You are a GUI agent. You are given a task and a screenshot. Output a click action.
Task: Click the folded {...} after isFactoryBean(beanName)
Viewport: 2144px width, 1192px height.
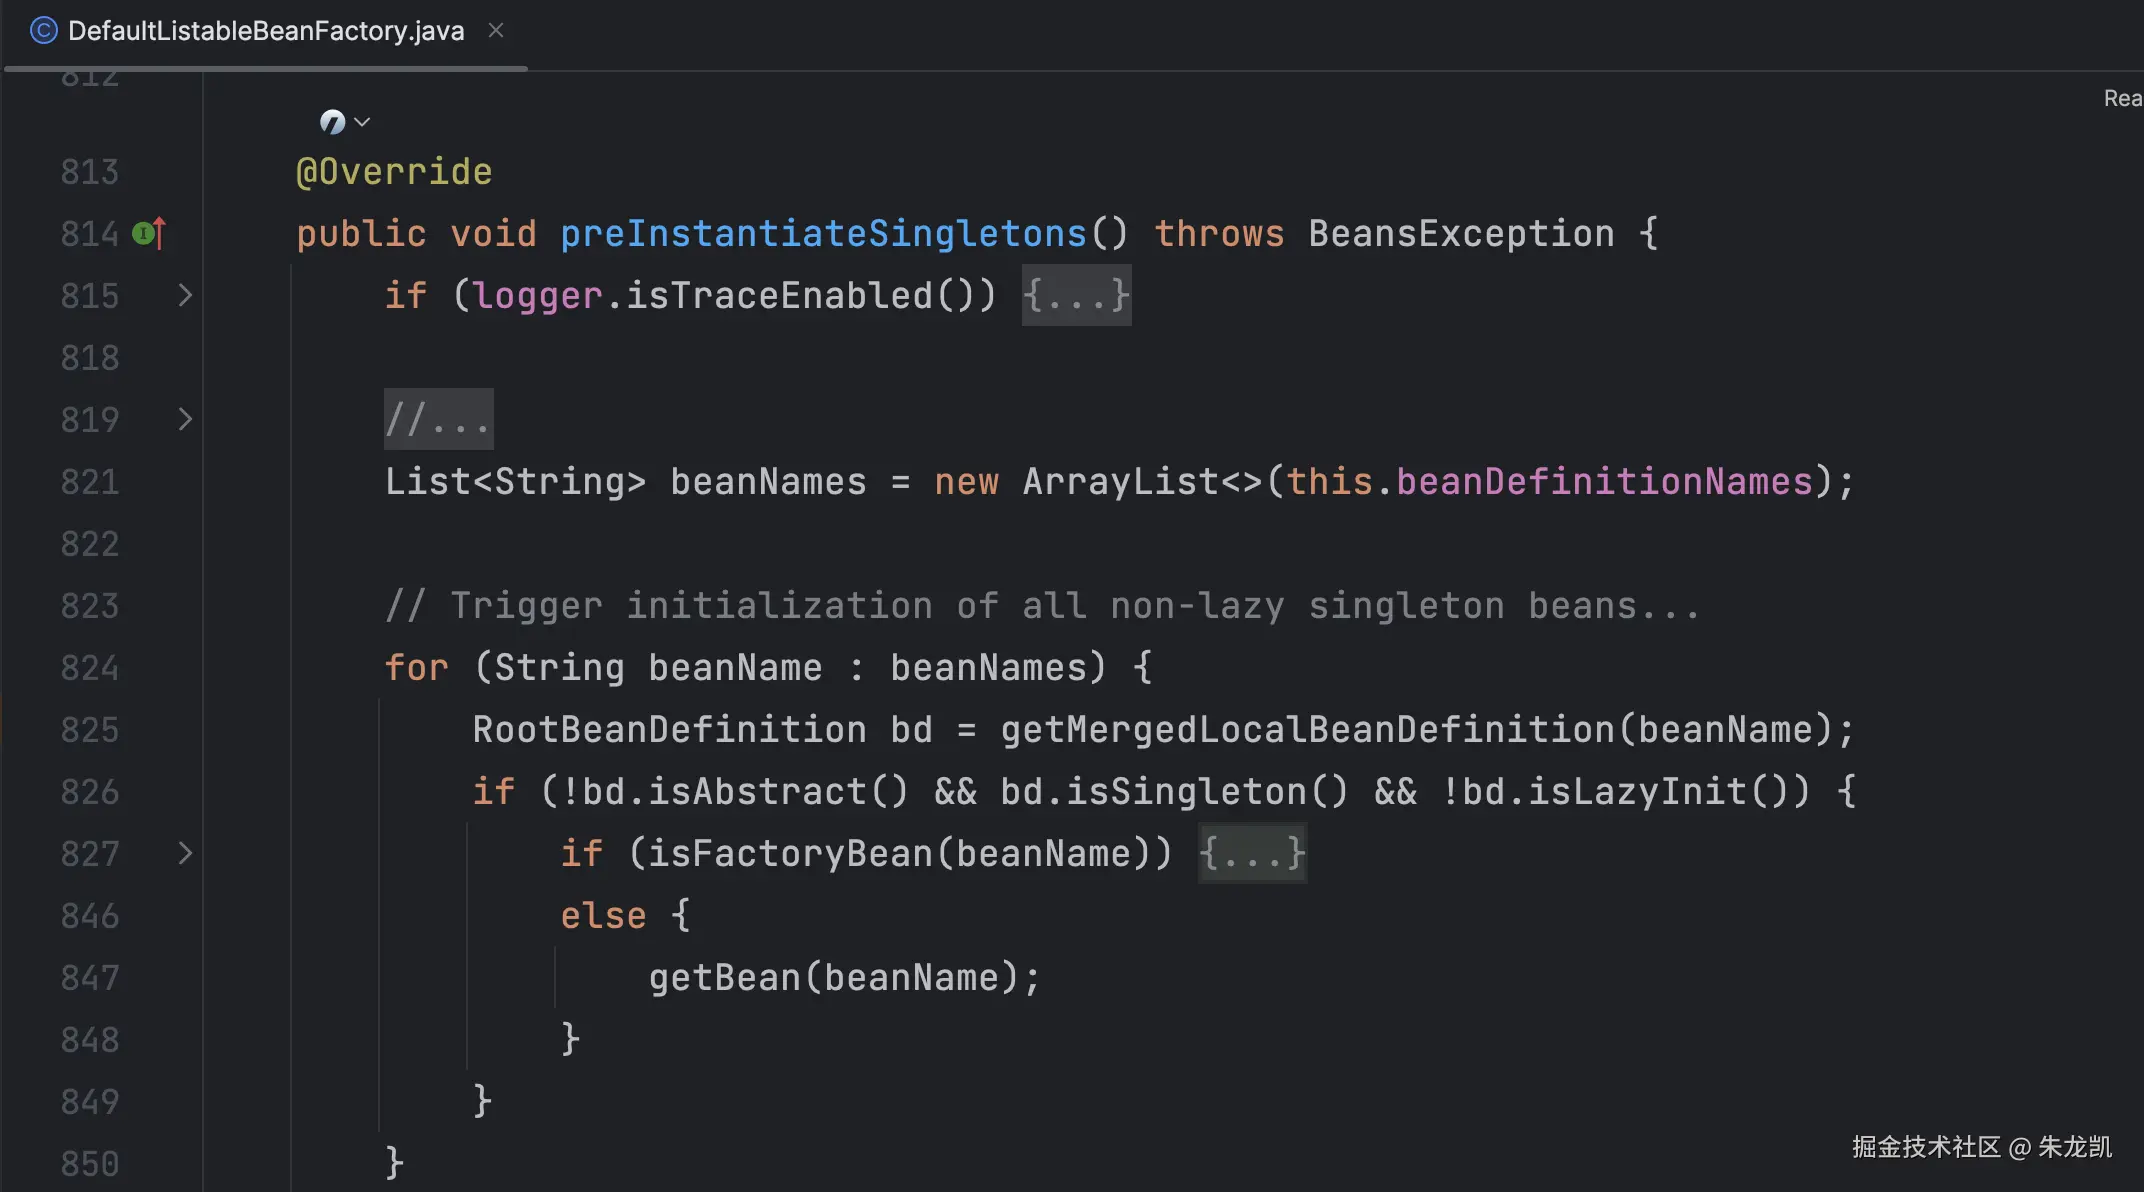pyautogui.click(x=1252, y=853)
